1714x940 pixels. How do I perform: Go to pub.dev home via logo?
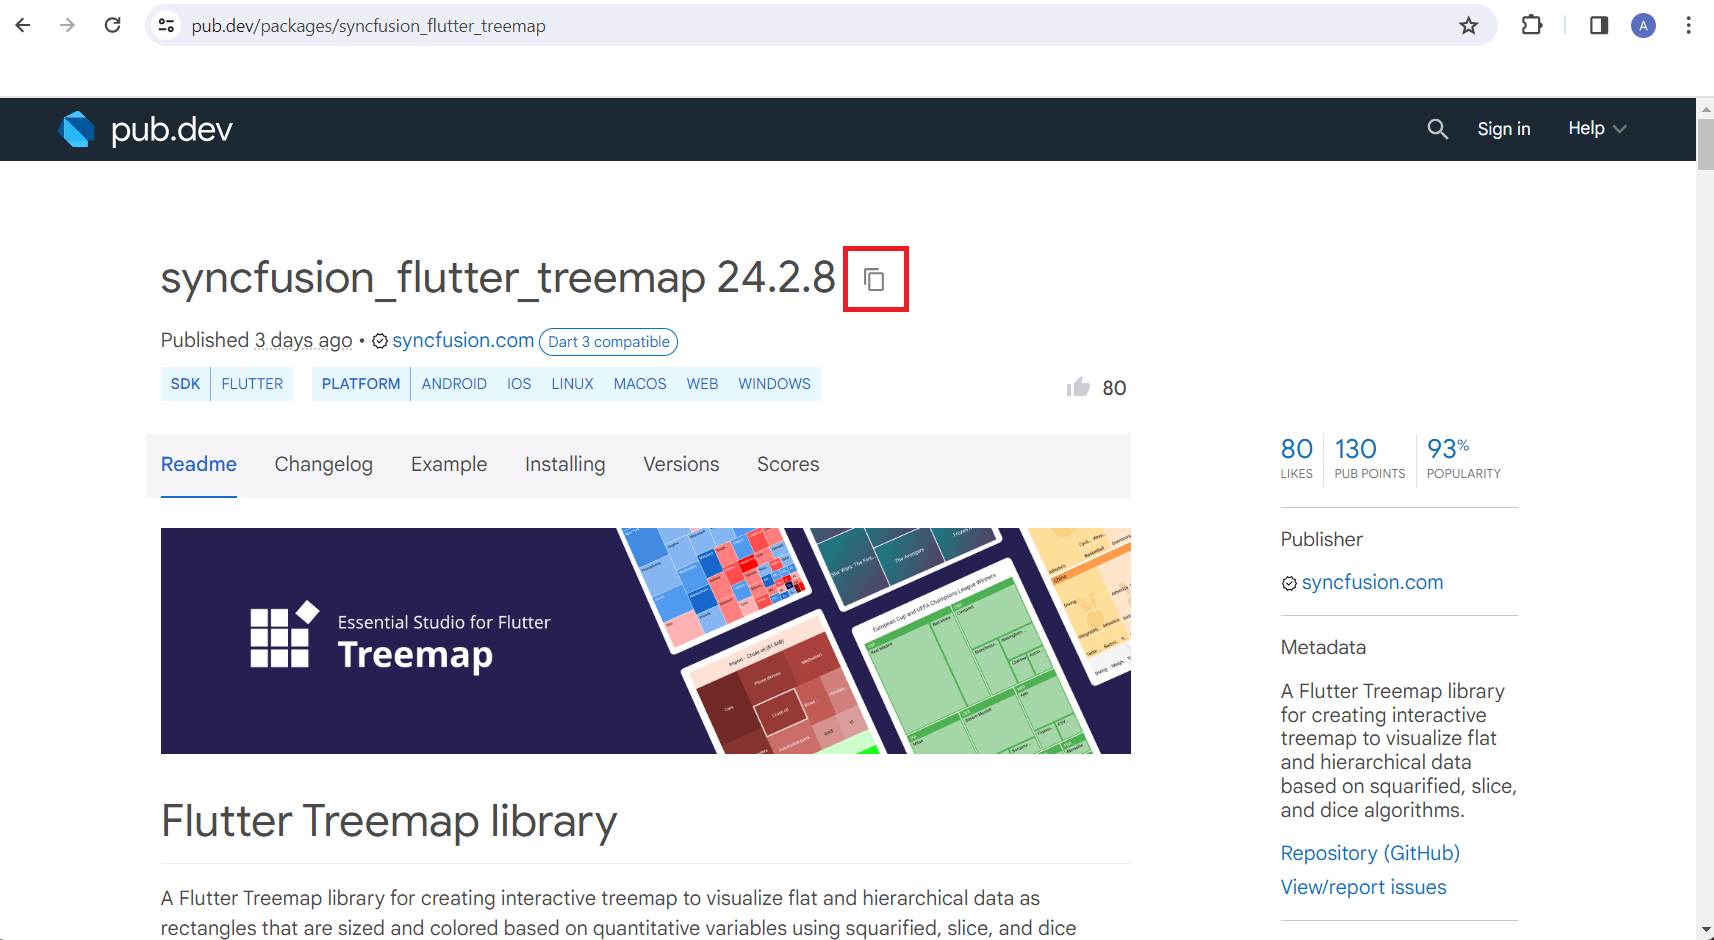pyautogui.click(x=146, y=129)
